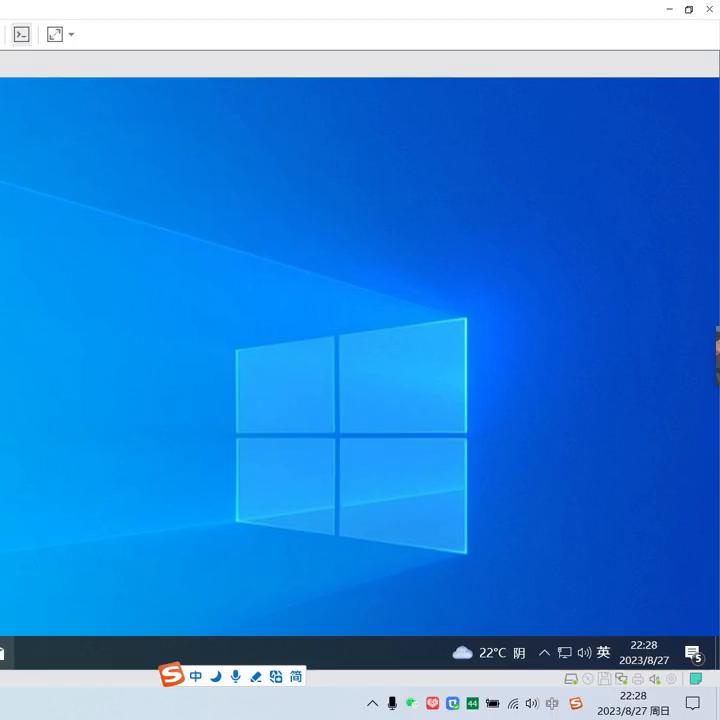Toggle Chinese input mode 中 on Sogou bar
This screenshot has width=720, height=720.
pos(196,676)
